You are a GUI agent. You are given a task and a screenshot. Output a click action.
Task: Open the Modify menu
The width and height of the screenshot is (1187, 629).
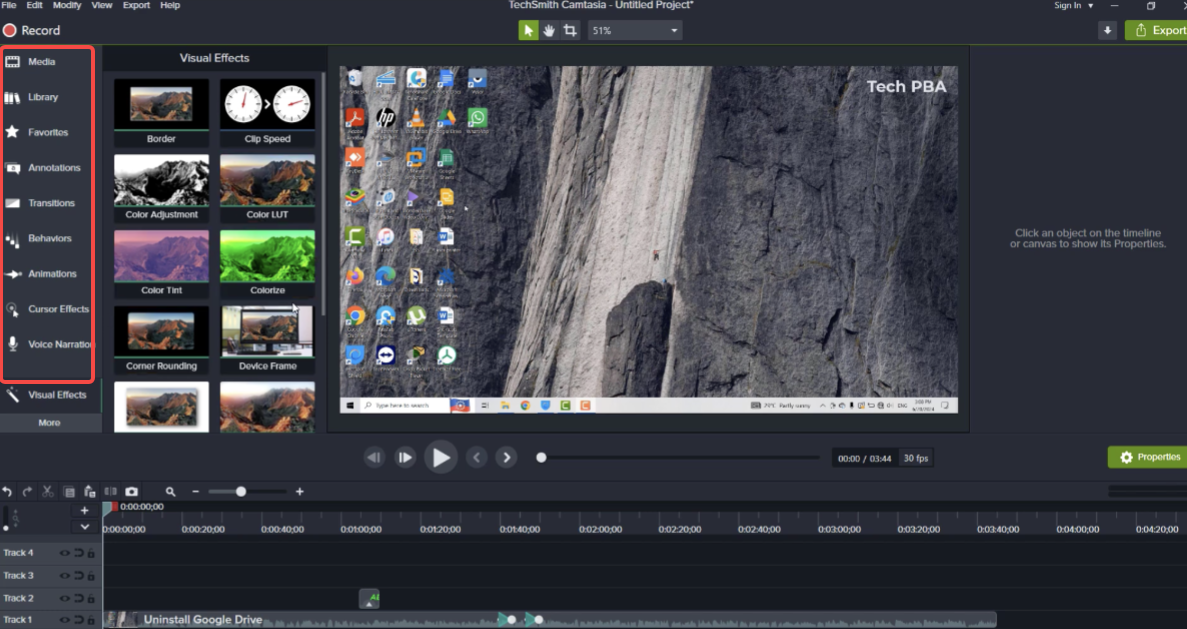67,5
